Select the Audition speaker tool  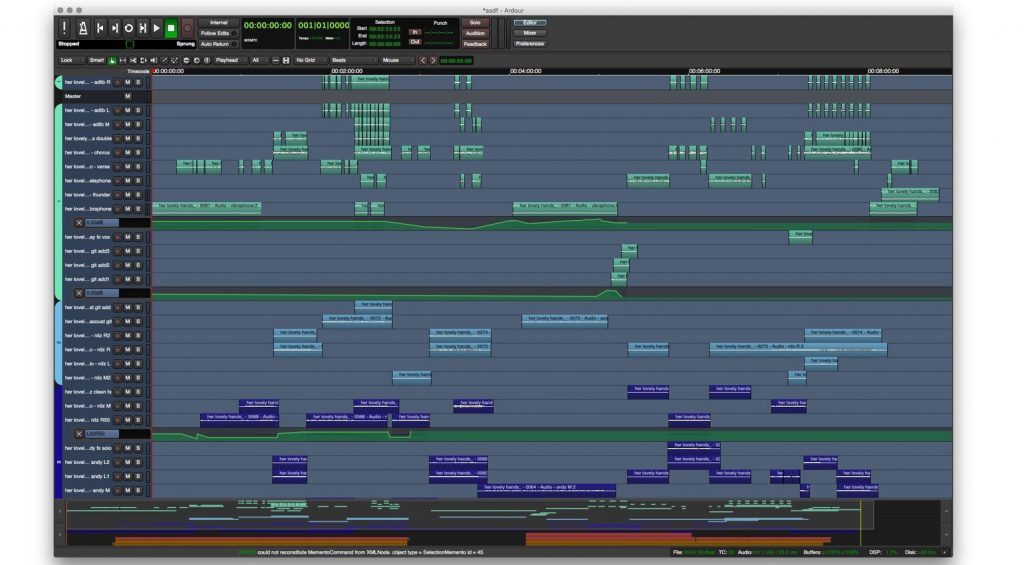click(x=153, y=61)
